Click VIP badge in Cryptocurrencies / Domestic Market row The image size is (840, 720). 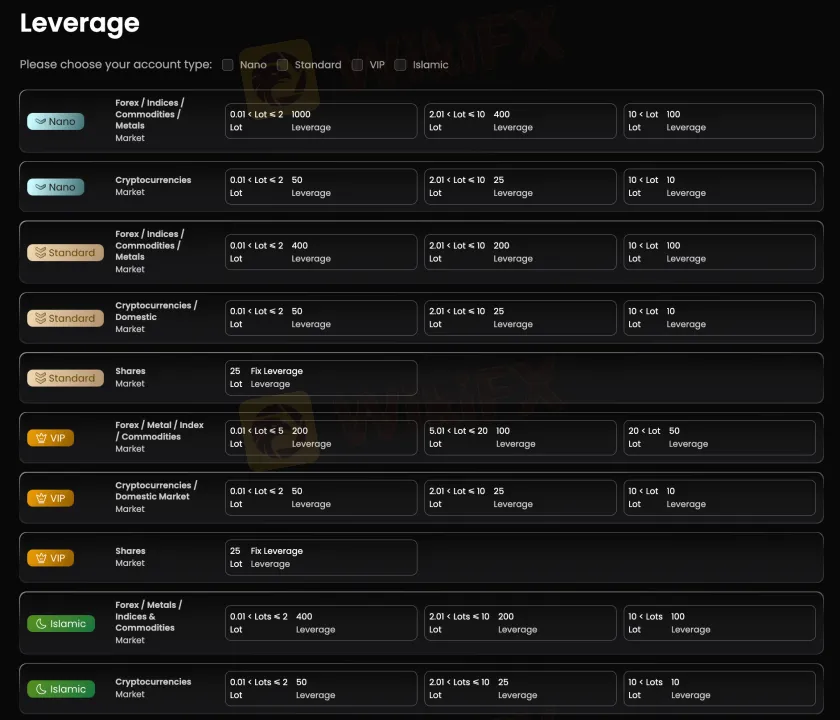[50, 498]
